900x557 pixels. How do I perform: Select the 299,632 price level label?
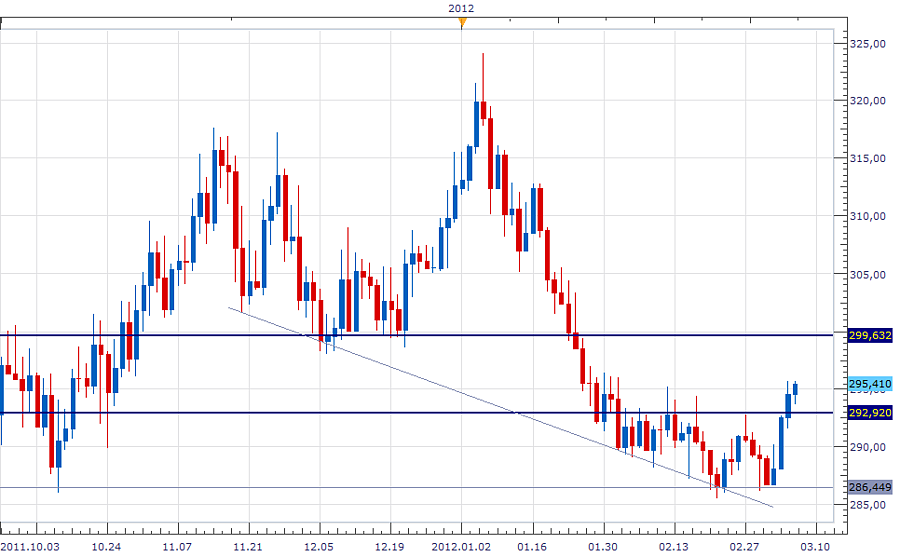click(x=869, y=336)
